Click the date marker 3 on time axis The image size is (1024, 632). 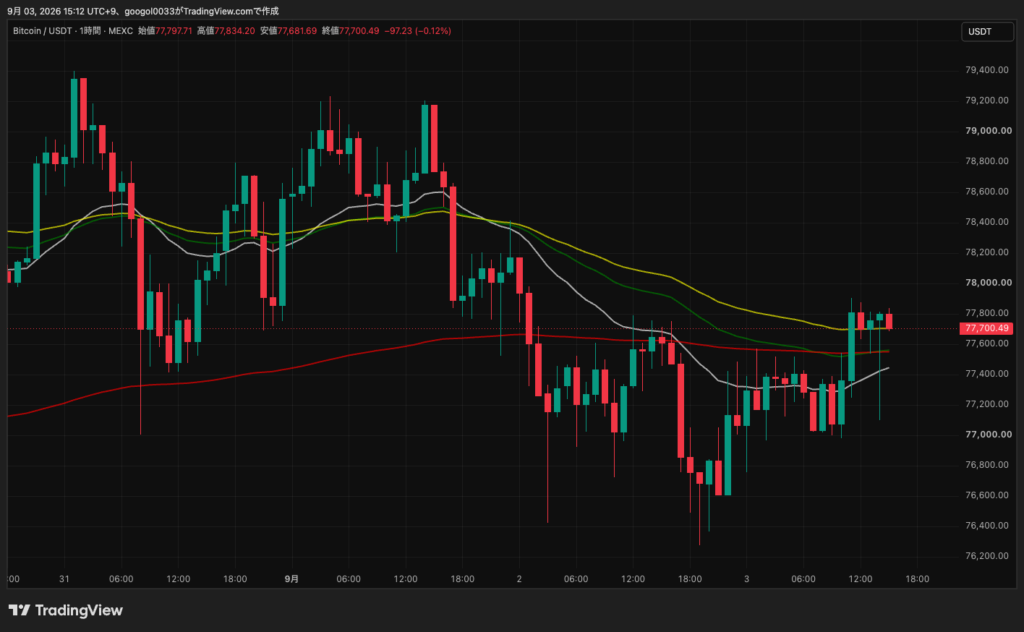[x=746, y=579]
